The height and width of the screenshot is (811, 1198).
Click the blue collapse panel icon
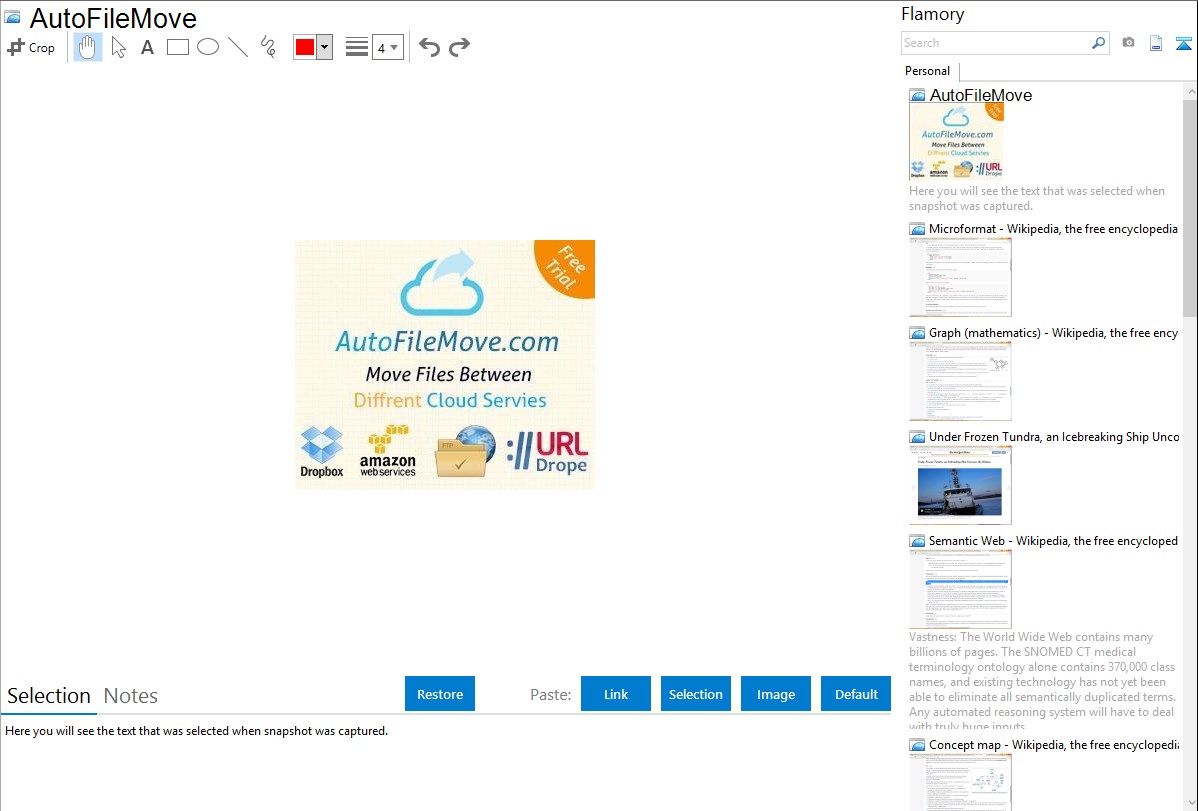pyautogui.click(x=1183, y=43)
